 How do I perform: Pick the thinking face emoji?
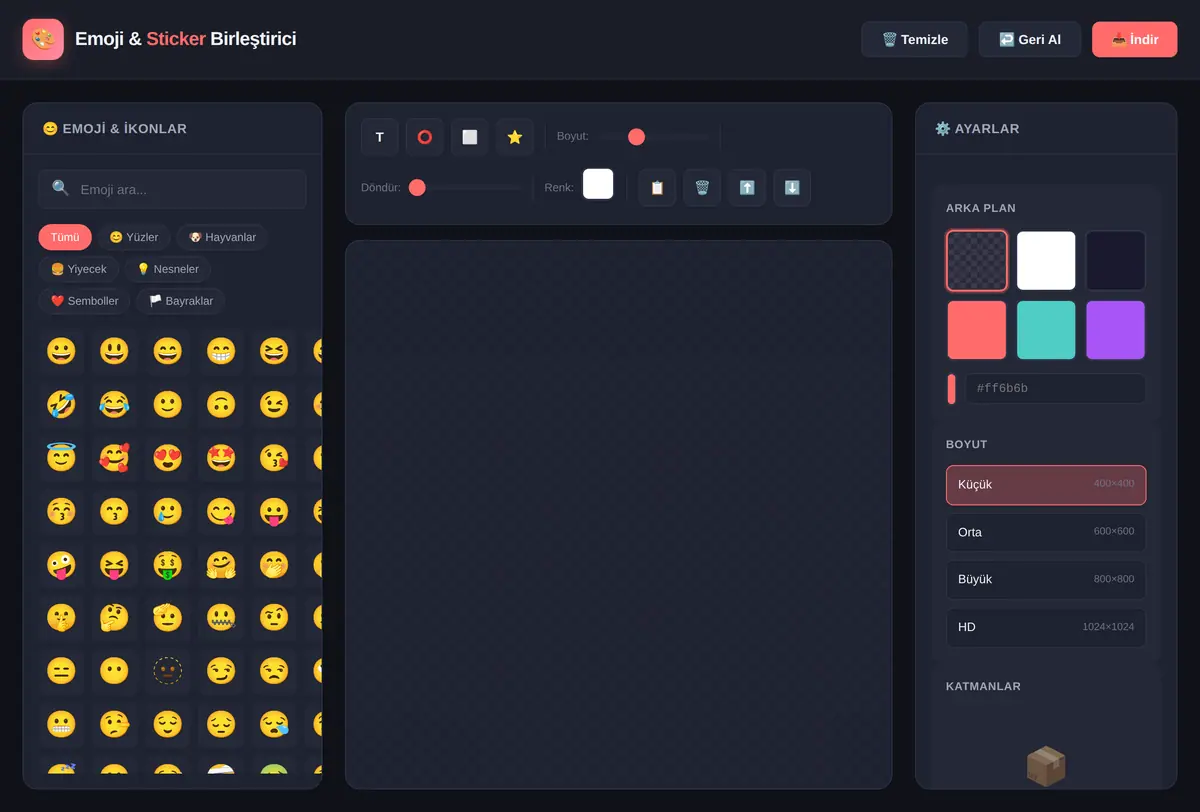(115, 618)
